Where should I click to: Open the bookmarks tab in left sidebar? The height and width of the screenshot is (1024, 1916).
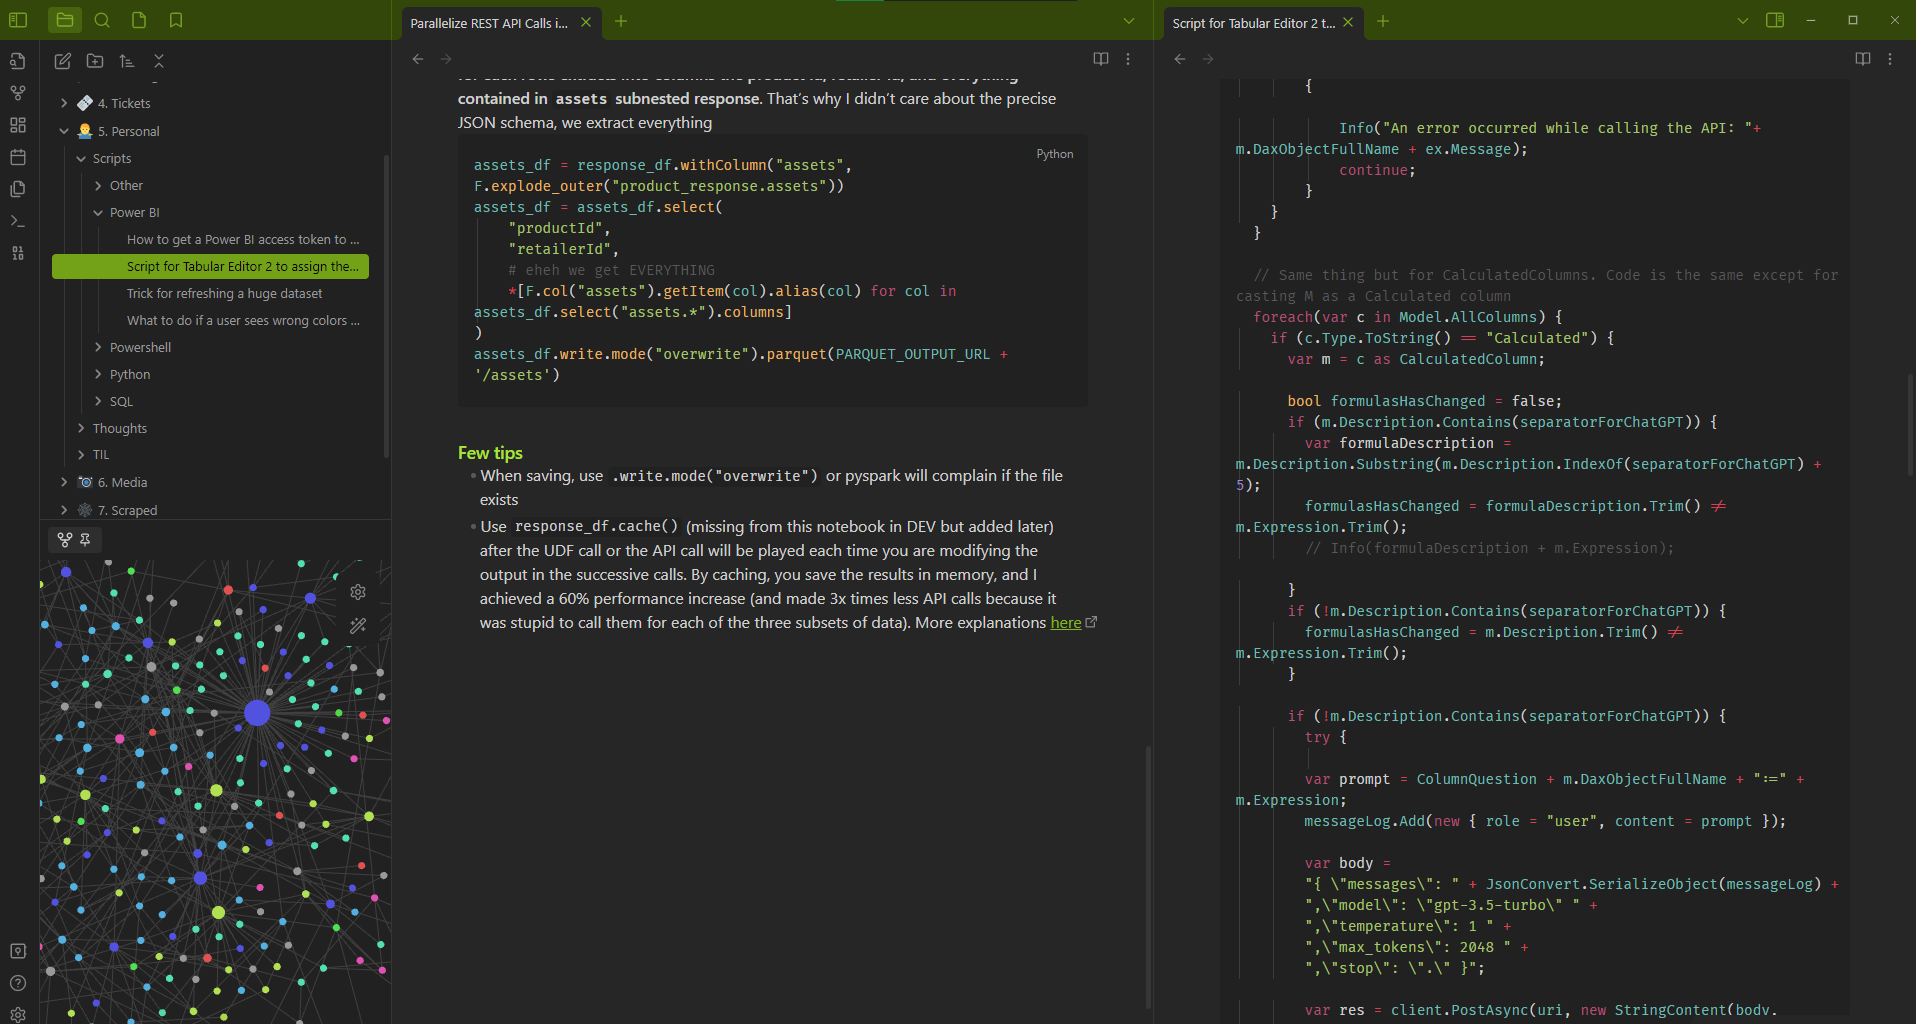click(x=176, y=20)
